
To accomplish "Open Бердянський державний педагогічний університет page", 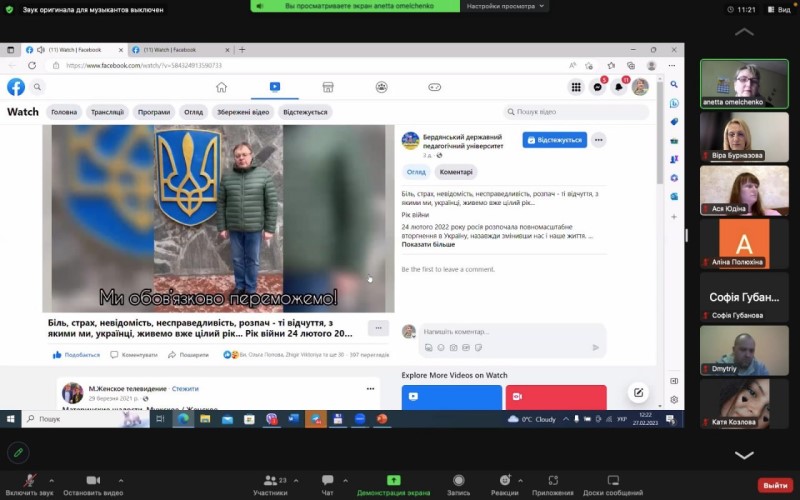I will tap(463, 141).
